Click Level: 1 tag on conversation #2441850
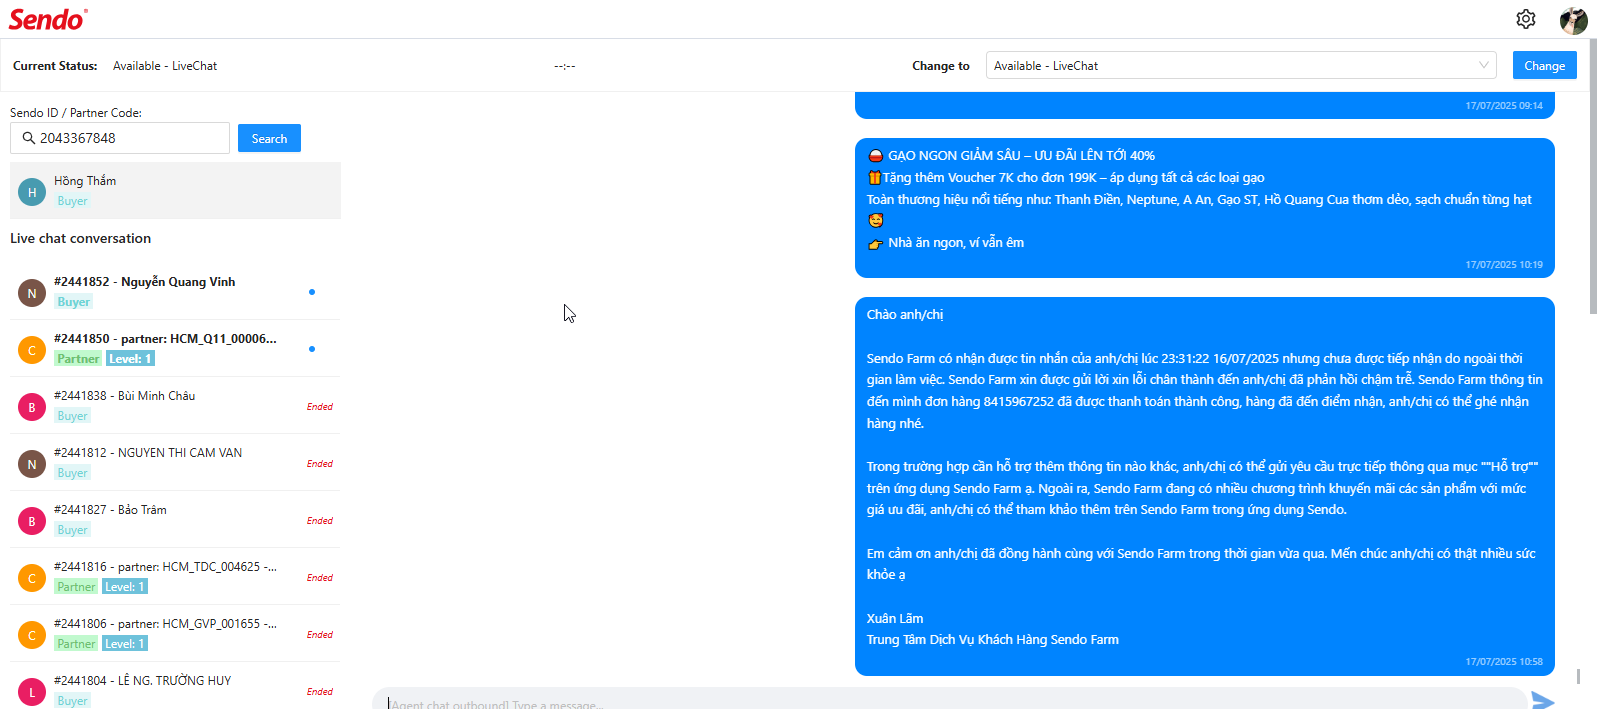 [x=130, y=359]
